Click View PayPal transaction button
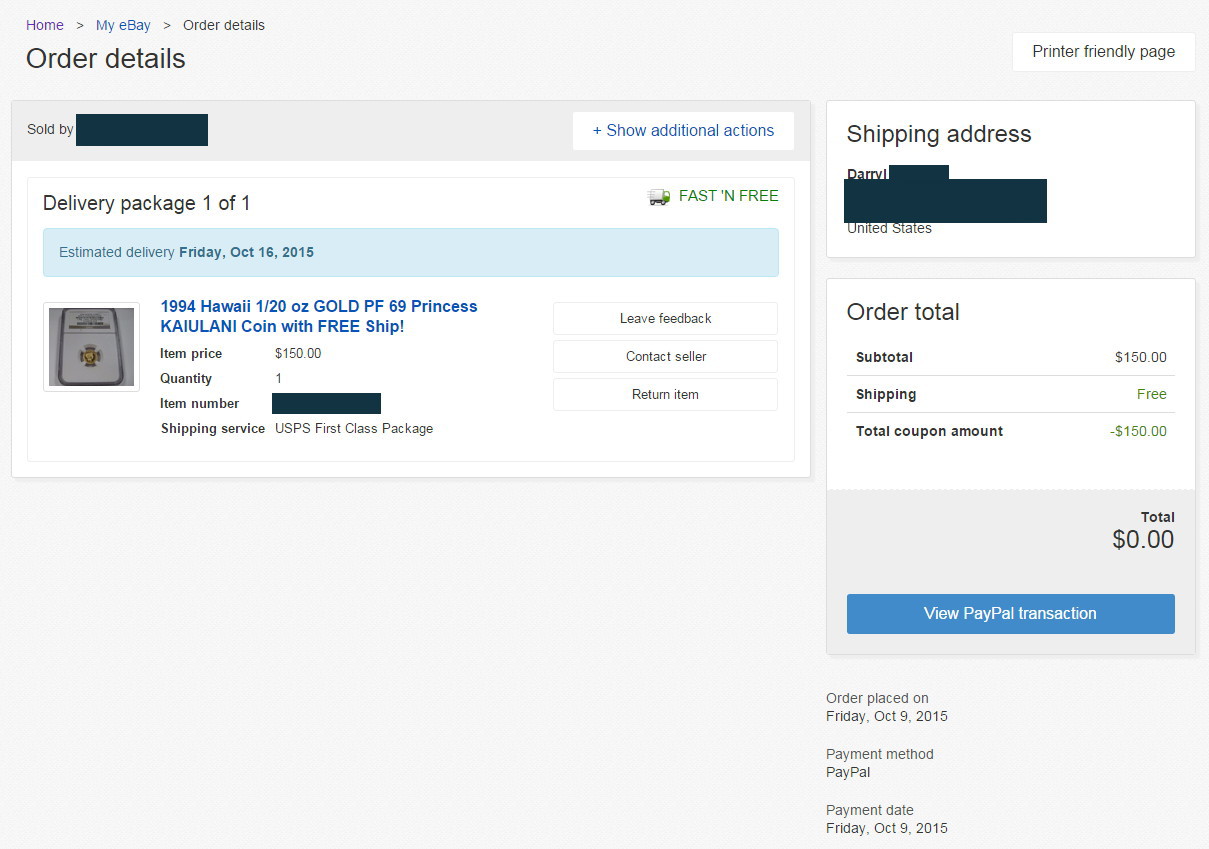The height and width of the screenshot is (849, 1209). pyautogui.click(x=1010, y=614)
